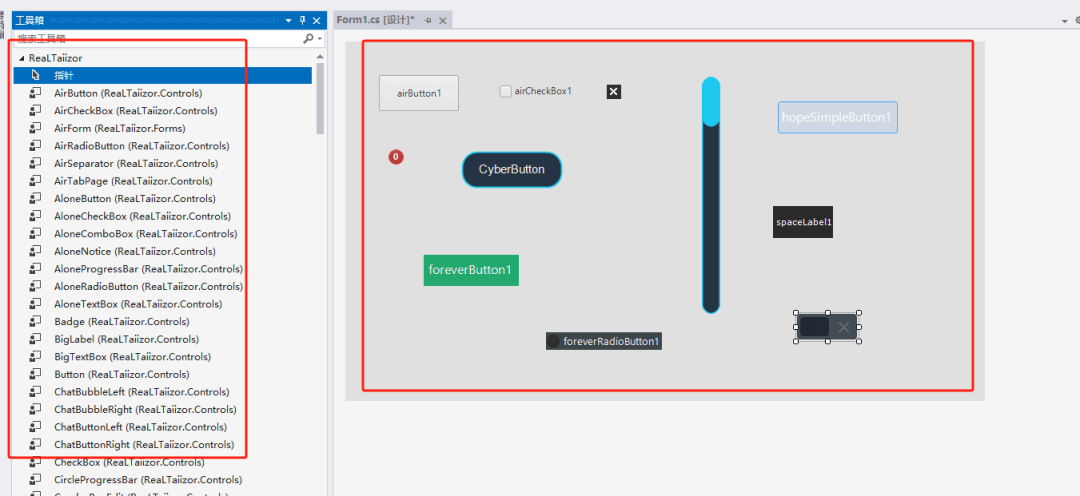This screenshot has width=1080, height=496.
Task: Click the cyan thumb of vertical slider
Action: click(711, 102)
